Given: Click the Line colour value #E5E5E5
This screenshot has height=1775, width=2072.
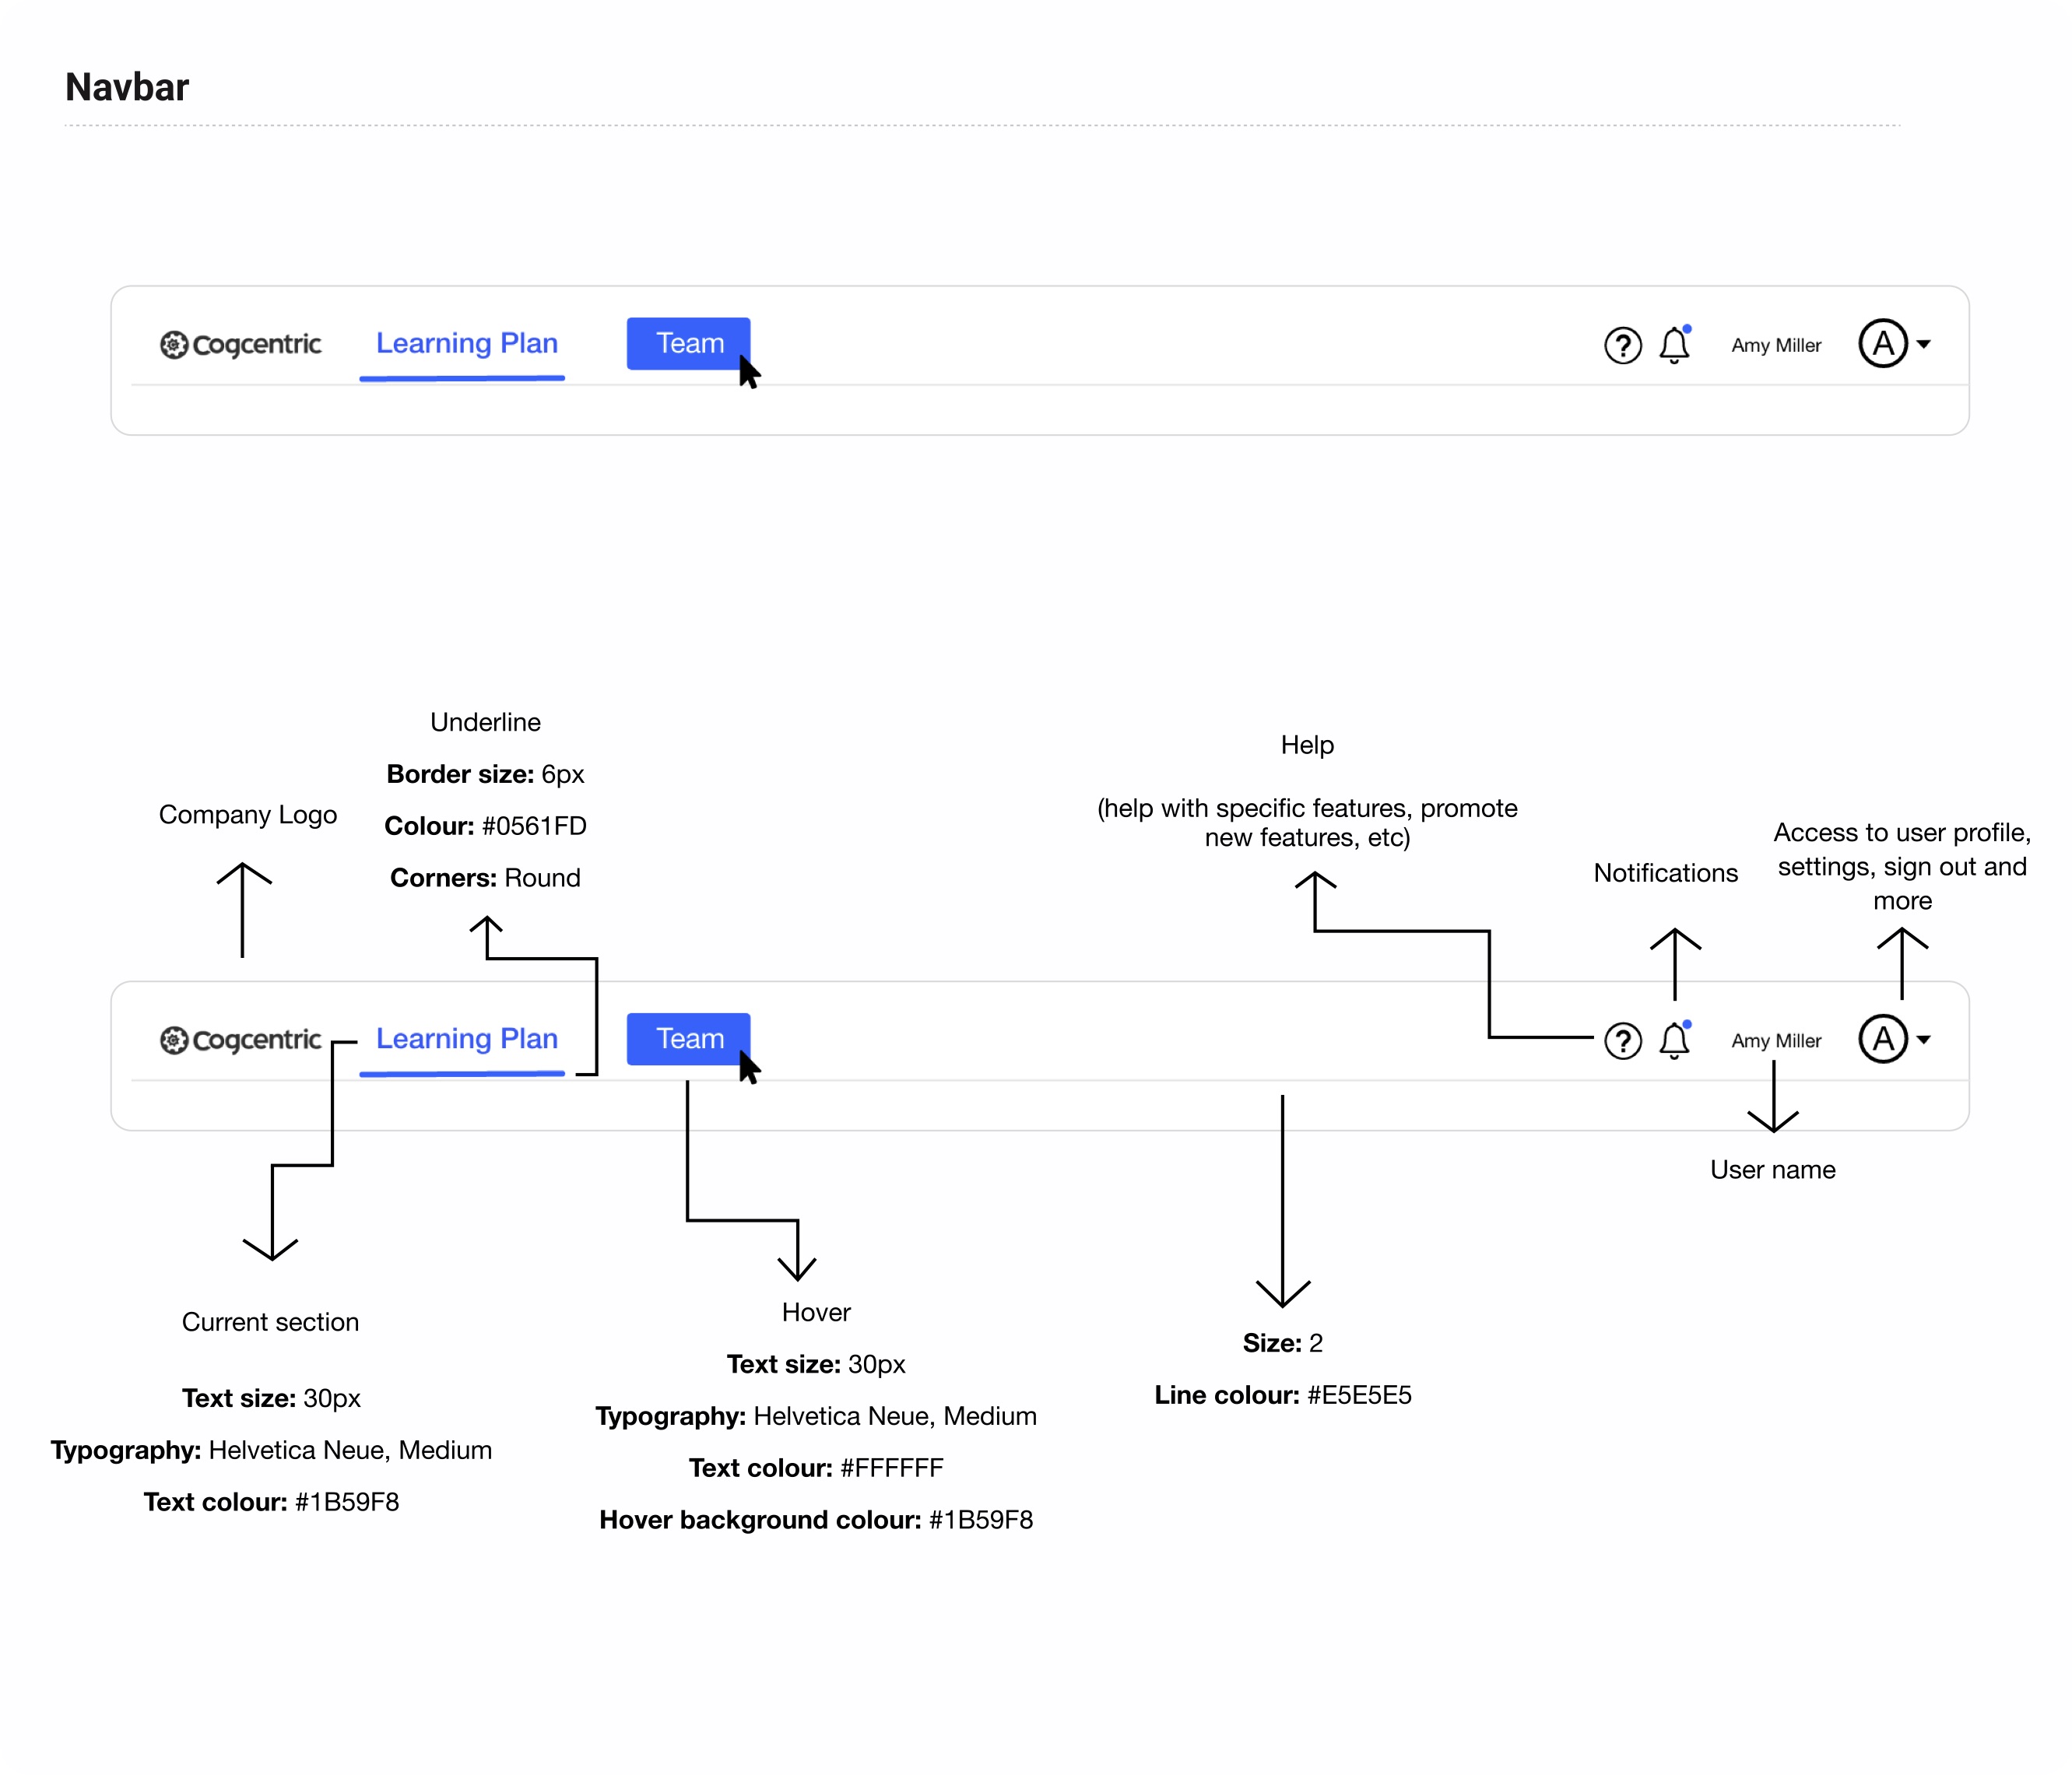Looking at the screenshot, I should click(x=1359, y=1395).
